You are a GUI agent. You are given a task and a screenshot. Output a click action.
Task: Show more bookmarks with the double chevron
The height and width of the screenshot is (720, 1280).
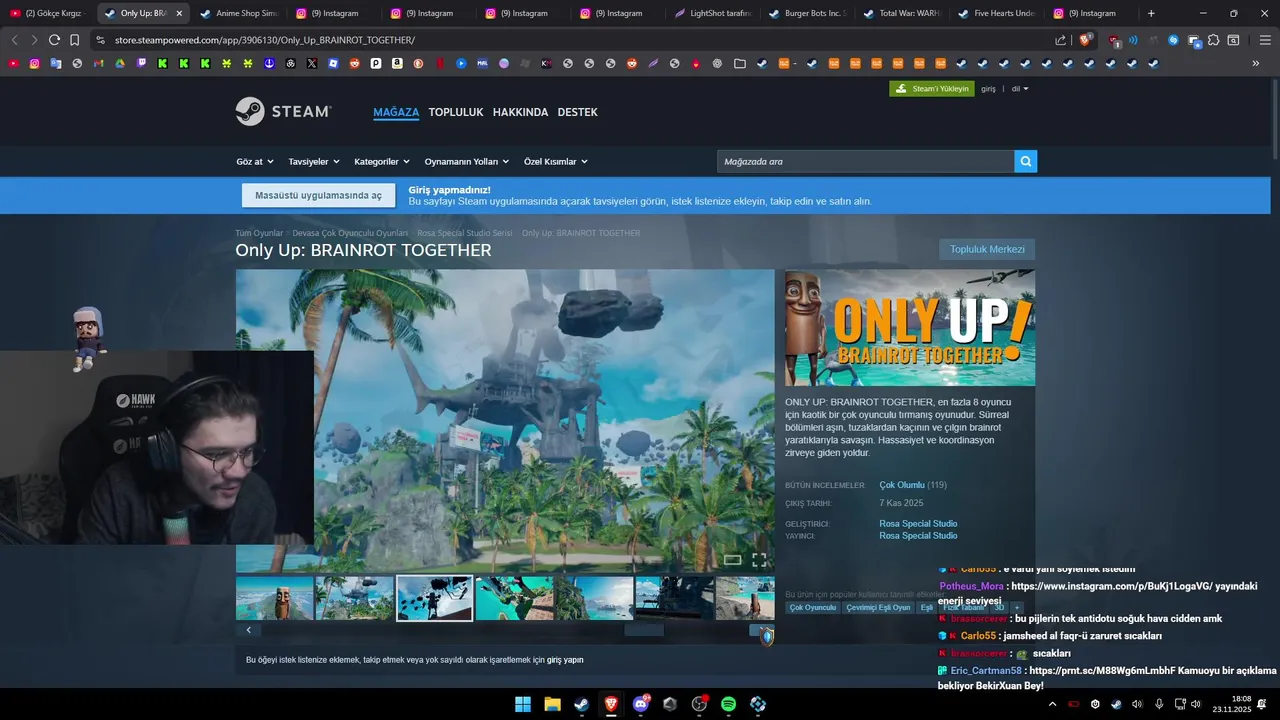coord(1256,63)
